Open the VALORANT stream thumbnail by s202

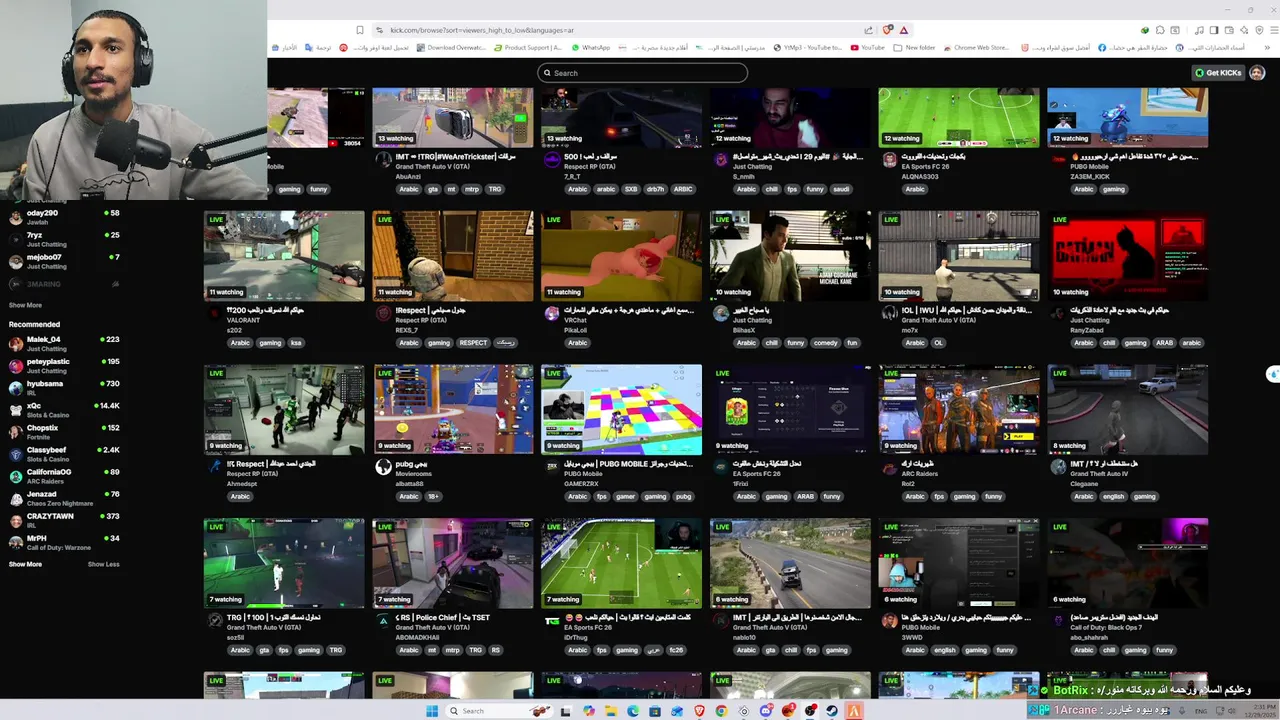[x=284, y=255]
